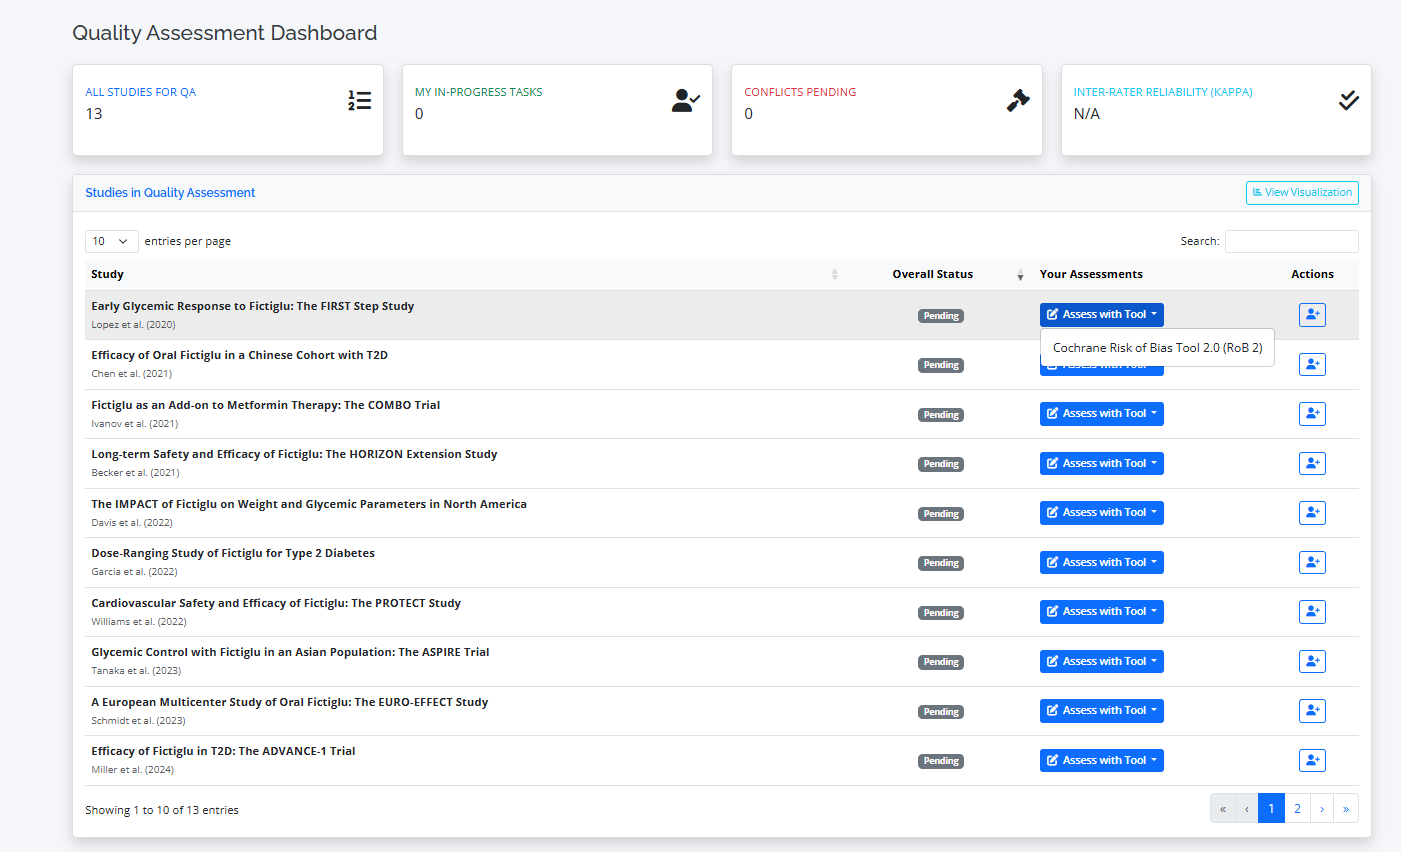The height and width of the screenshot is (852, 1401).
Task: Select Cochrane Risk of Bias Tool 2.0 option
Action: 1157,348
